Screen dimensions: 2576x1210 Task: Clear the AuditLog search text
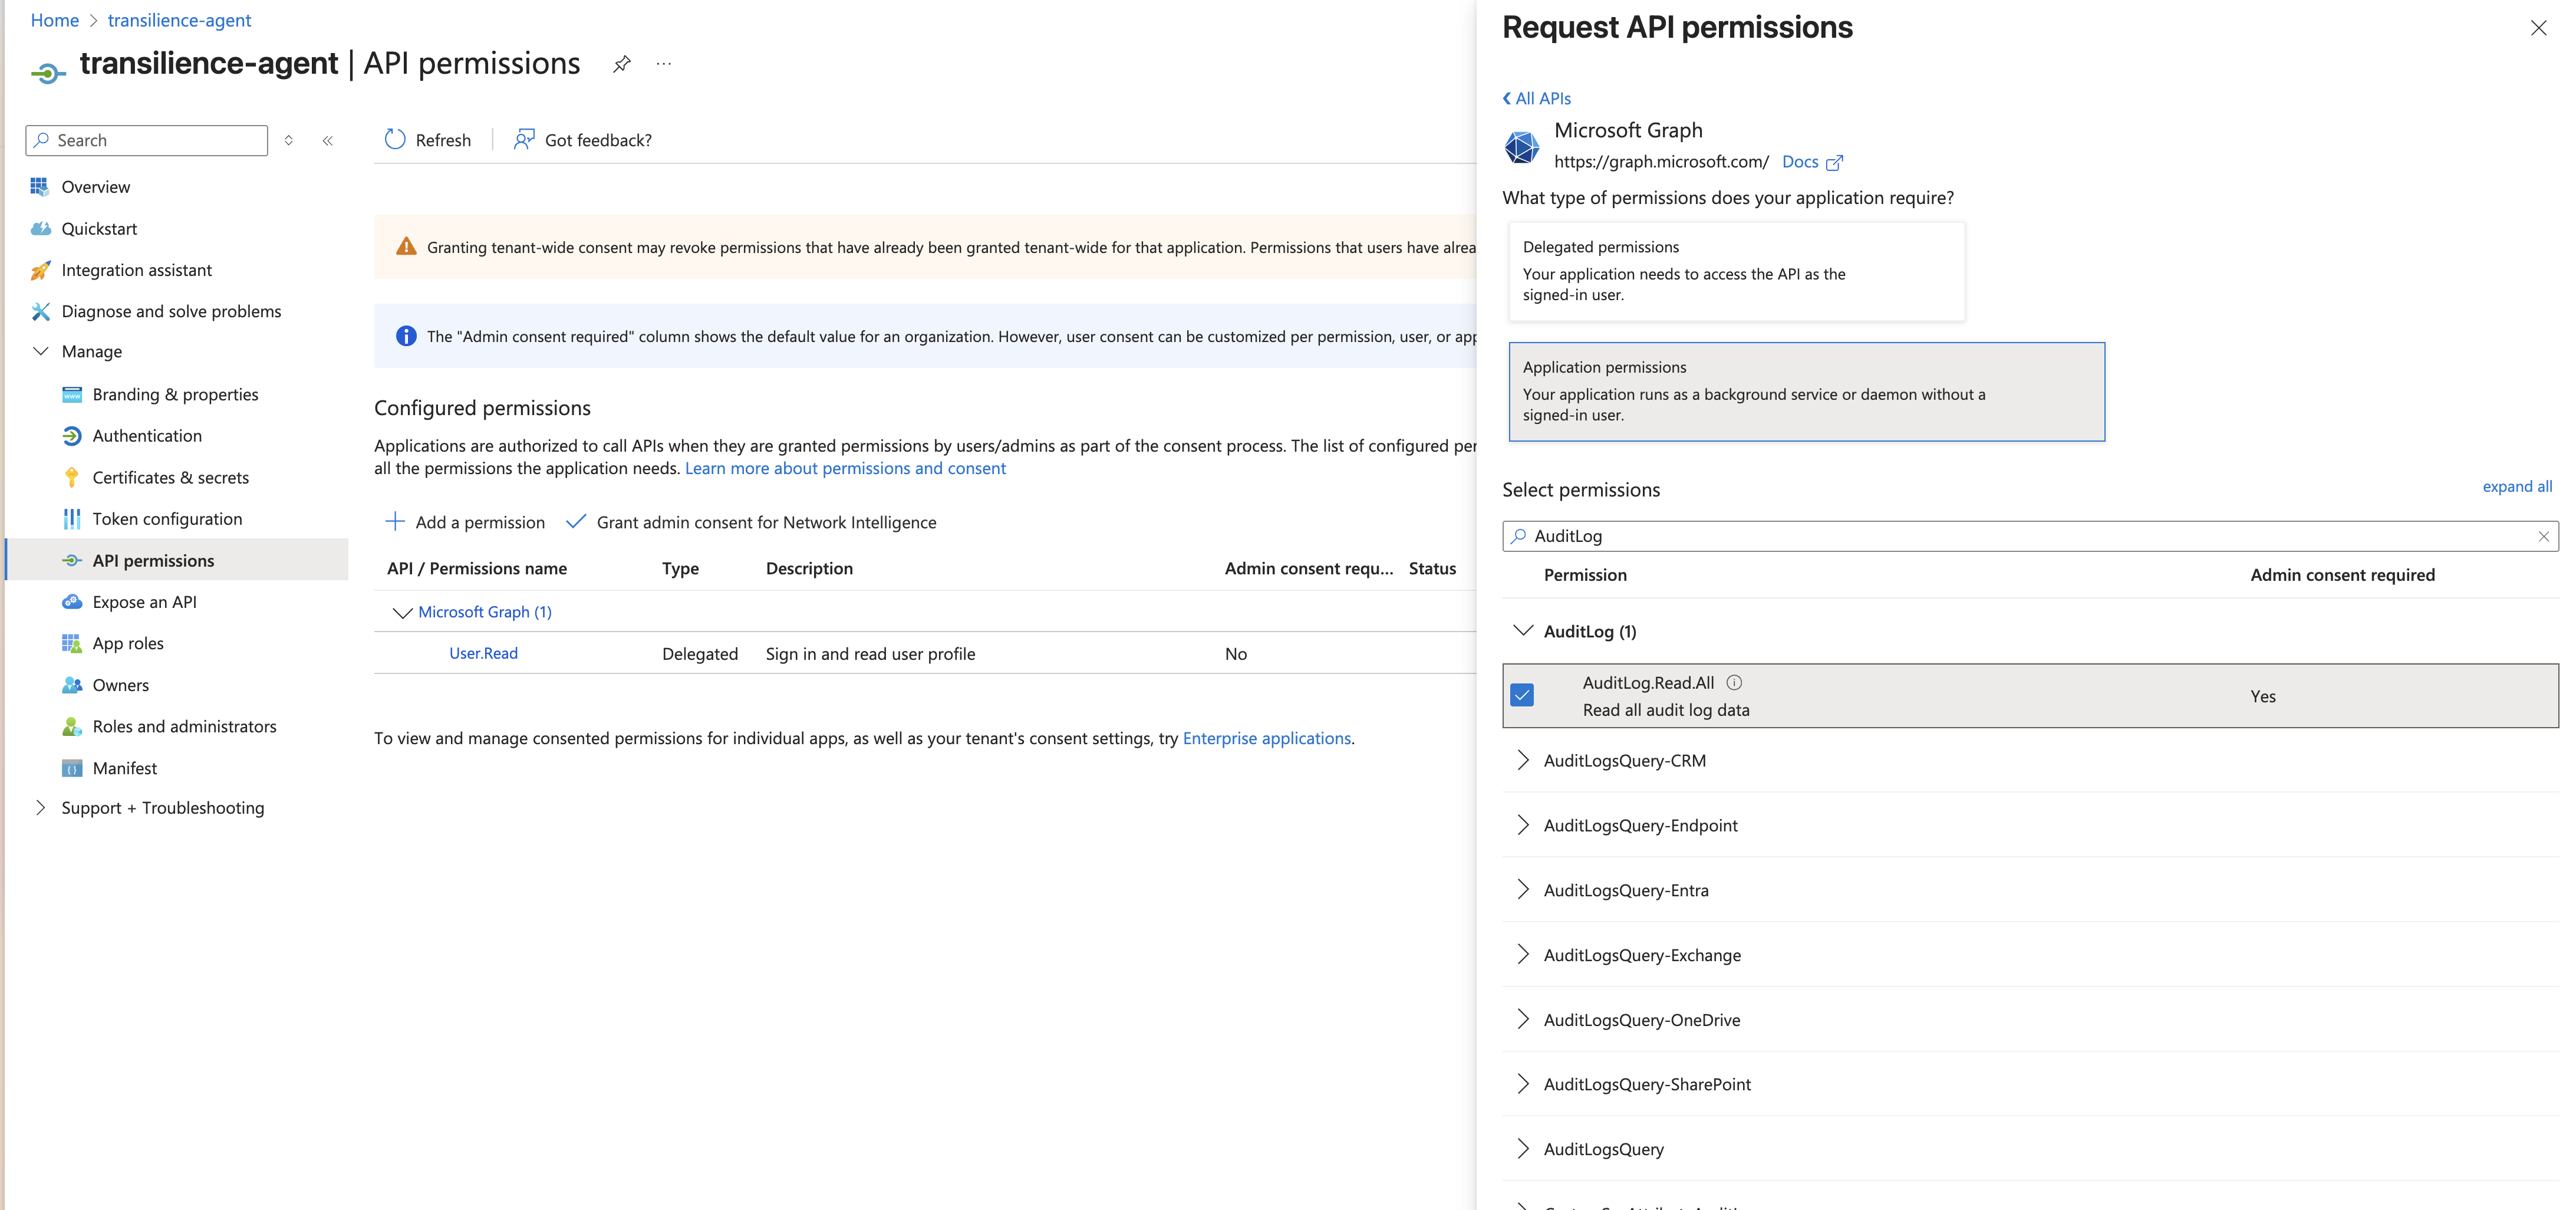(x=2543, y=537)
